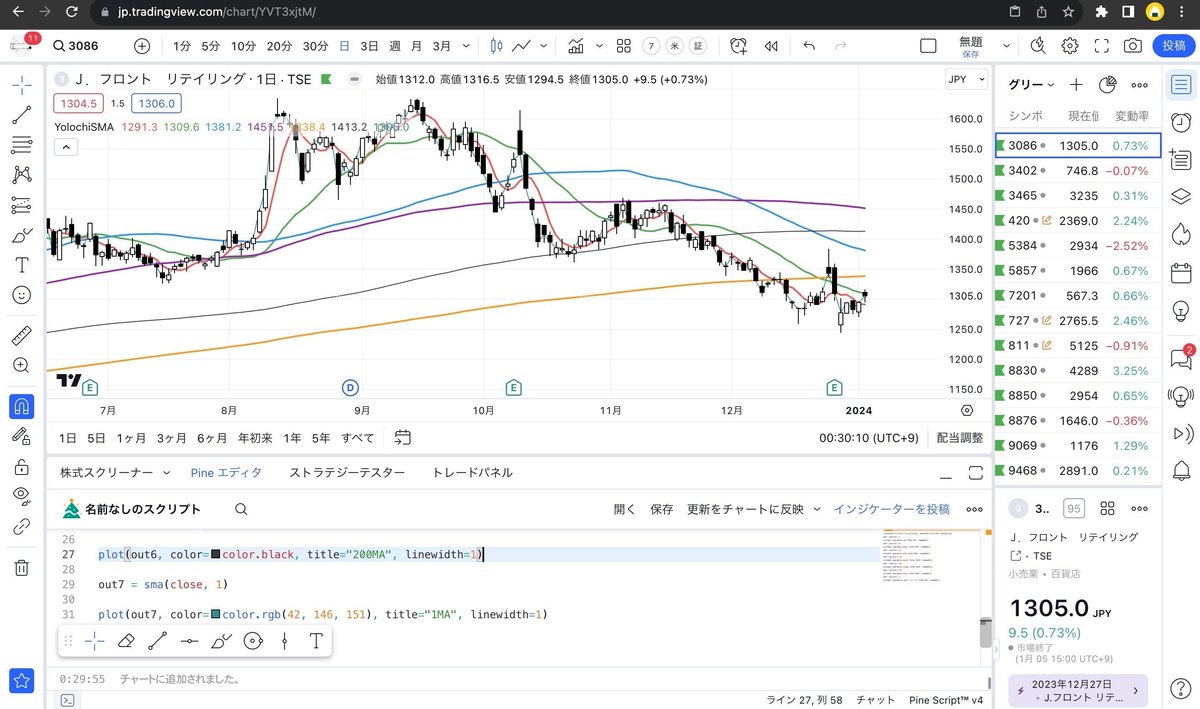This screenshot has height=709, width=1200.
Task: Select the 1分 timeframe
Action: pos(181,46)
